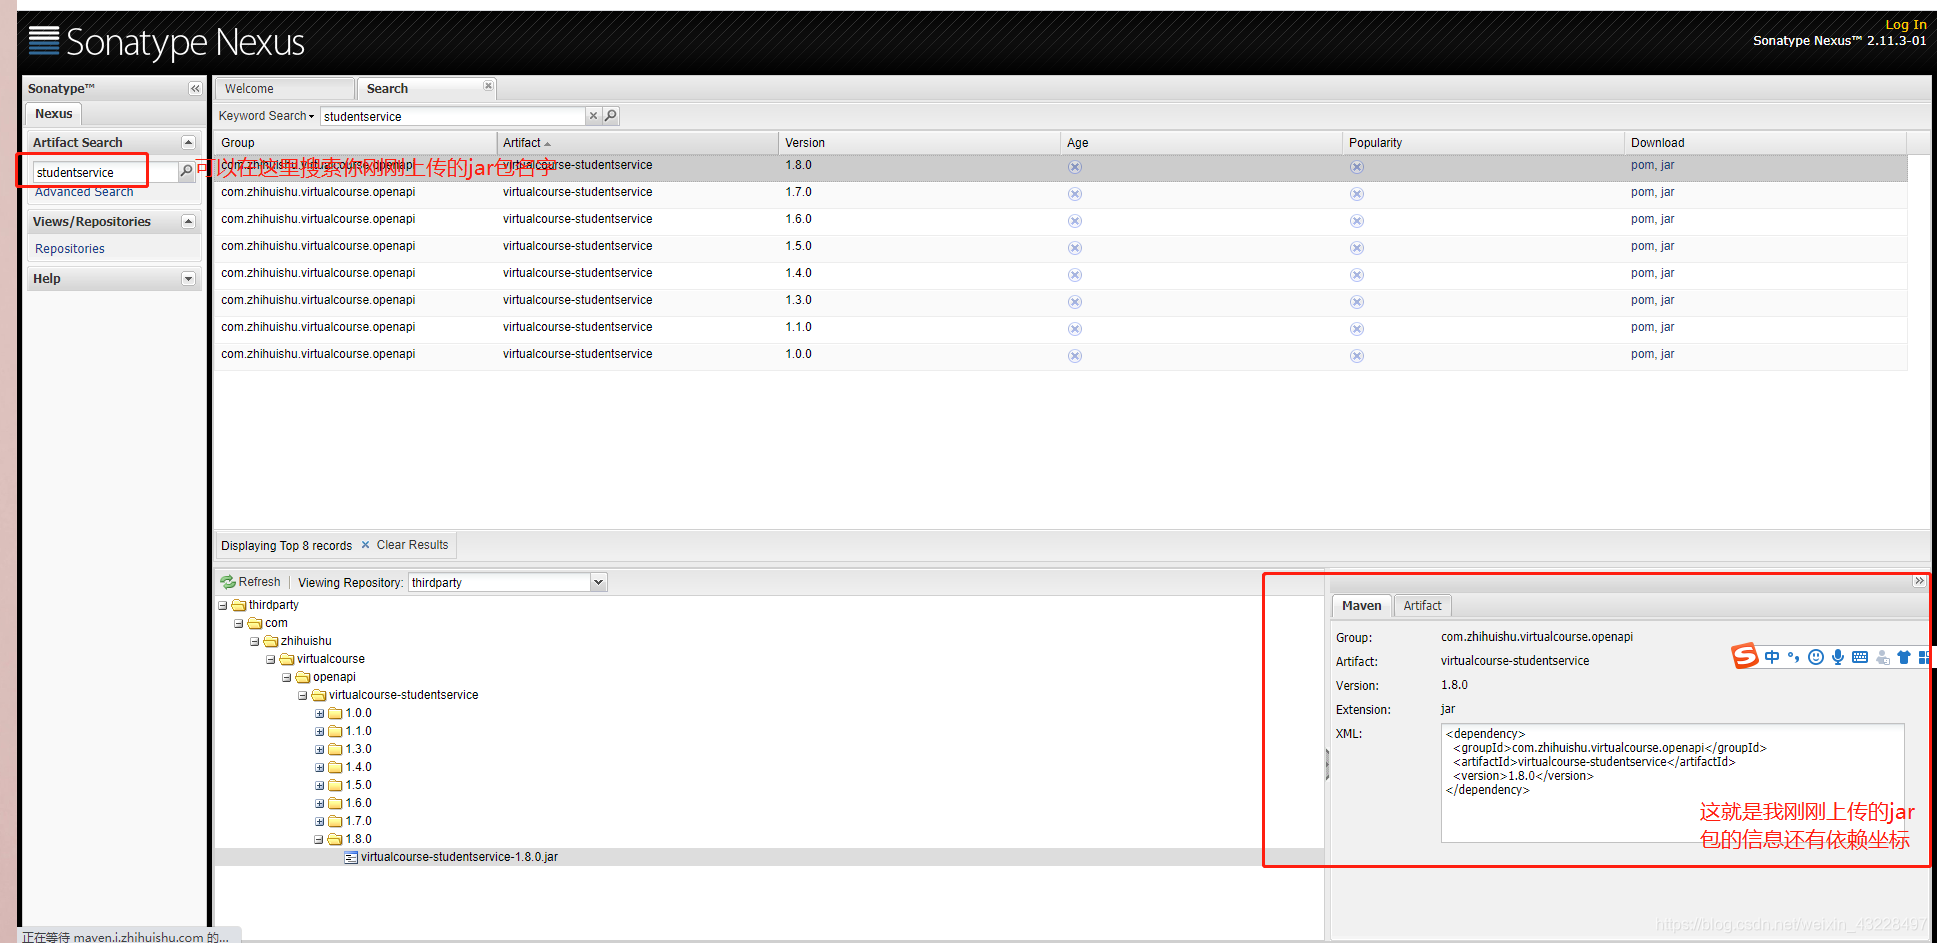This screenshot has width=1937, height=943.
Task: Open Sogou emoji smiley icon
Action: 1816,657
